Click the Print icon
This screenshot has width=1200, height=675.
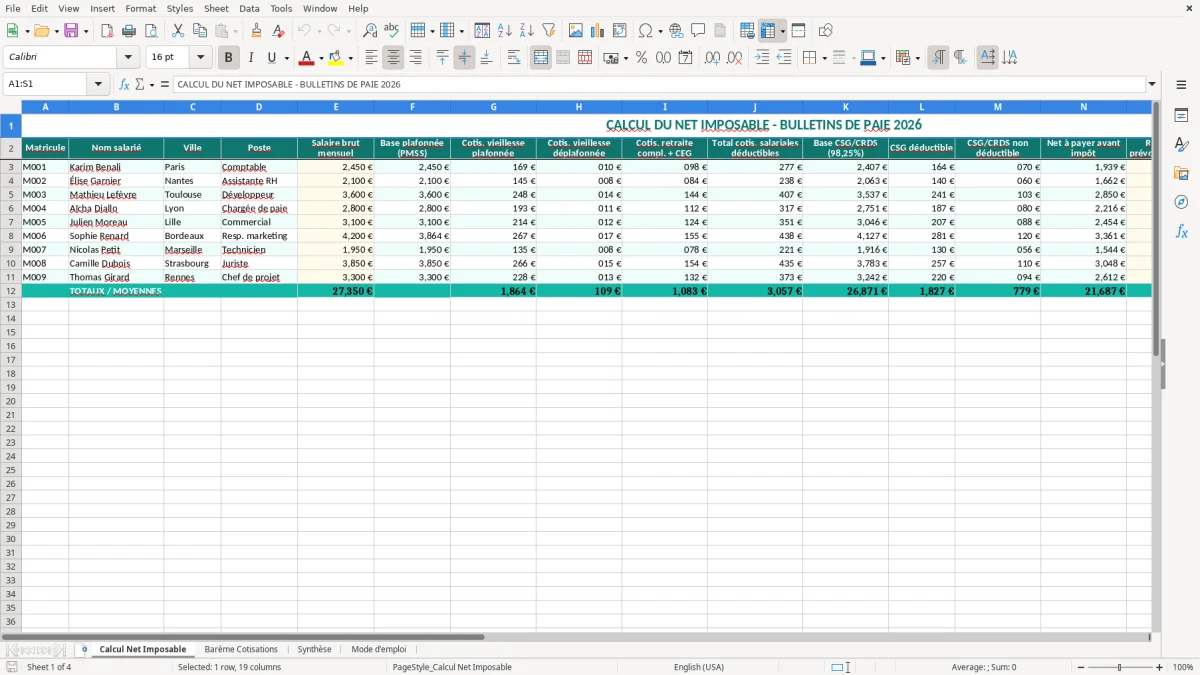coord(129,31)
